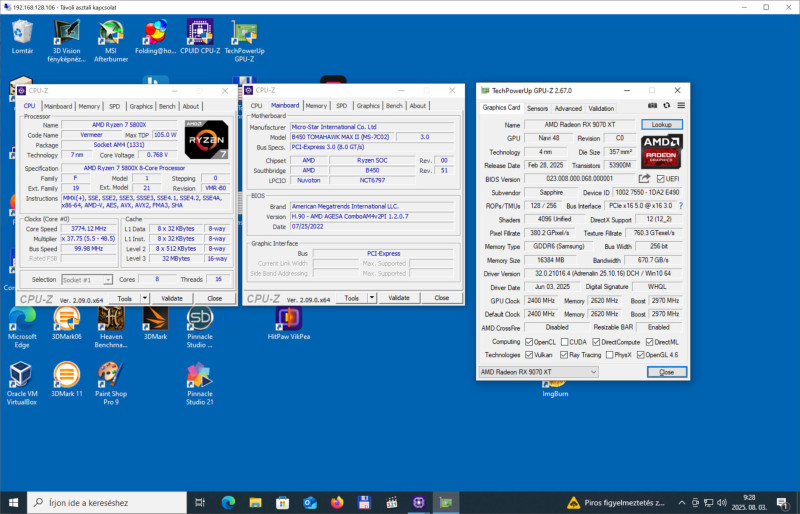Screen dimensions: 800x514
Task: Switch to Sensors tab in GPU-Z
Action: pos(537,108)
